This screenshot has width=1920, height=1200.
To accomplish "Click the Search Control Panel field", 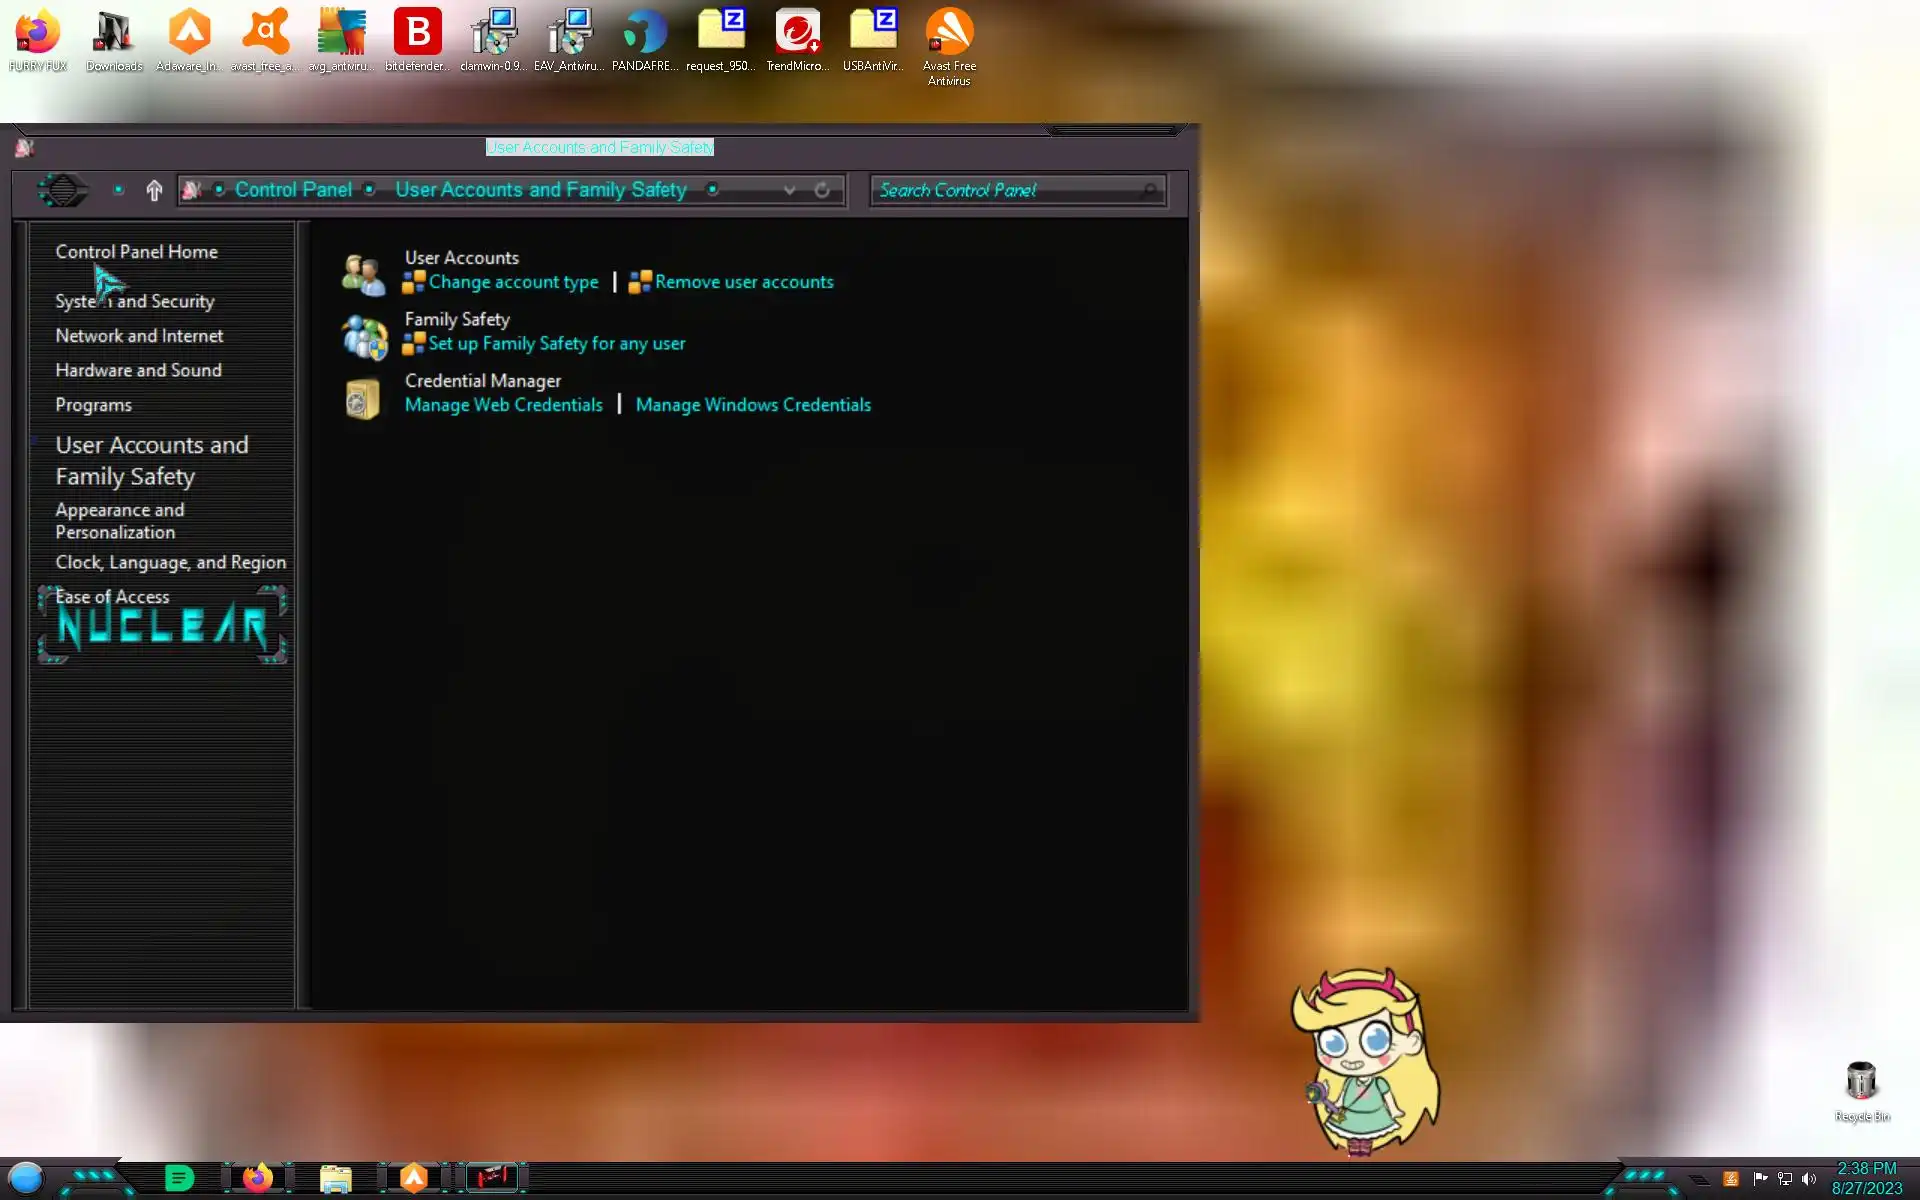I will [x=1005, y=190].
